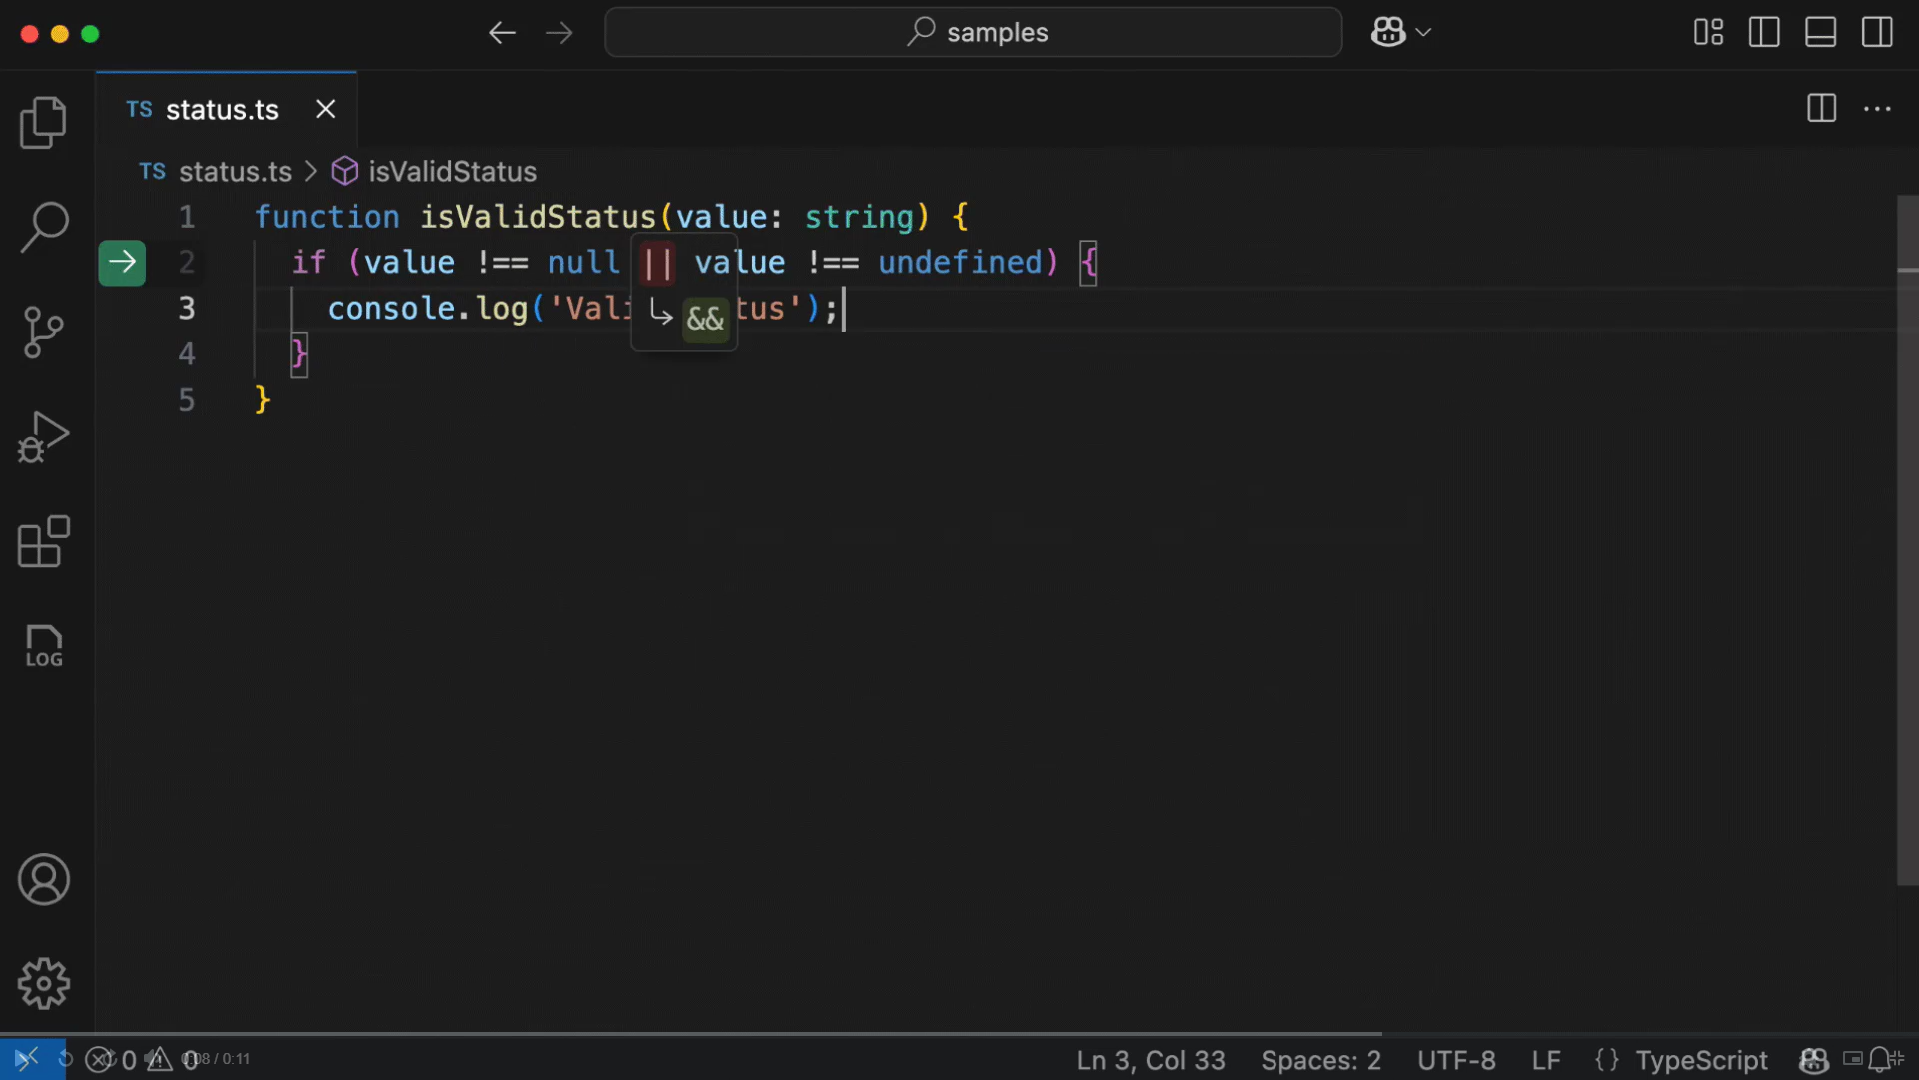Select language mode TypeScript
The height and width of the screenshot is (1080, 1919).
pos(1701,1060)
